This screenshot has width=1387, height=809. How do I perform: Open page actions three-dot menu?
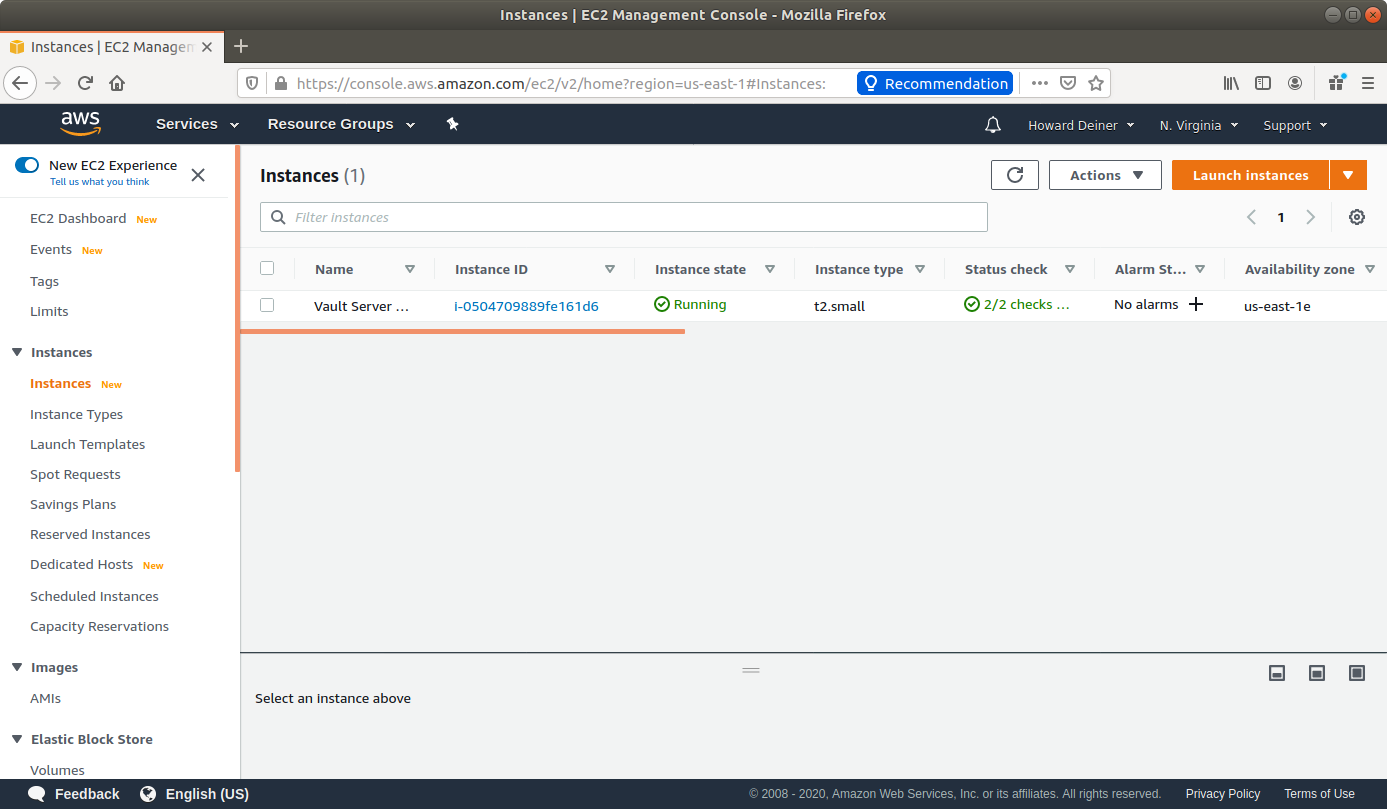(x=1040, y=83)
